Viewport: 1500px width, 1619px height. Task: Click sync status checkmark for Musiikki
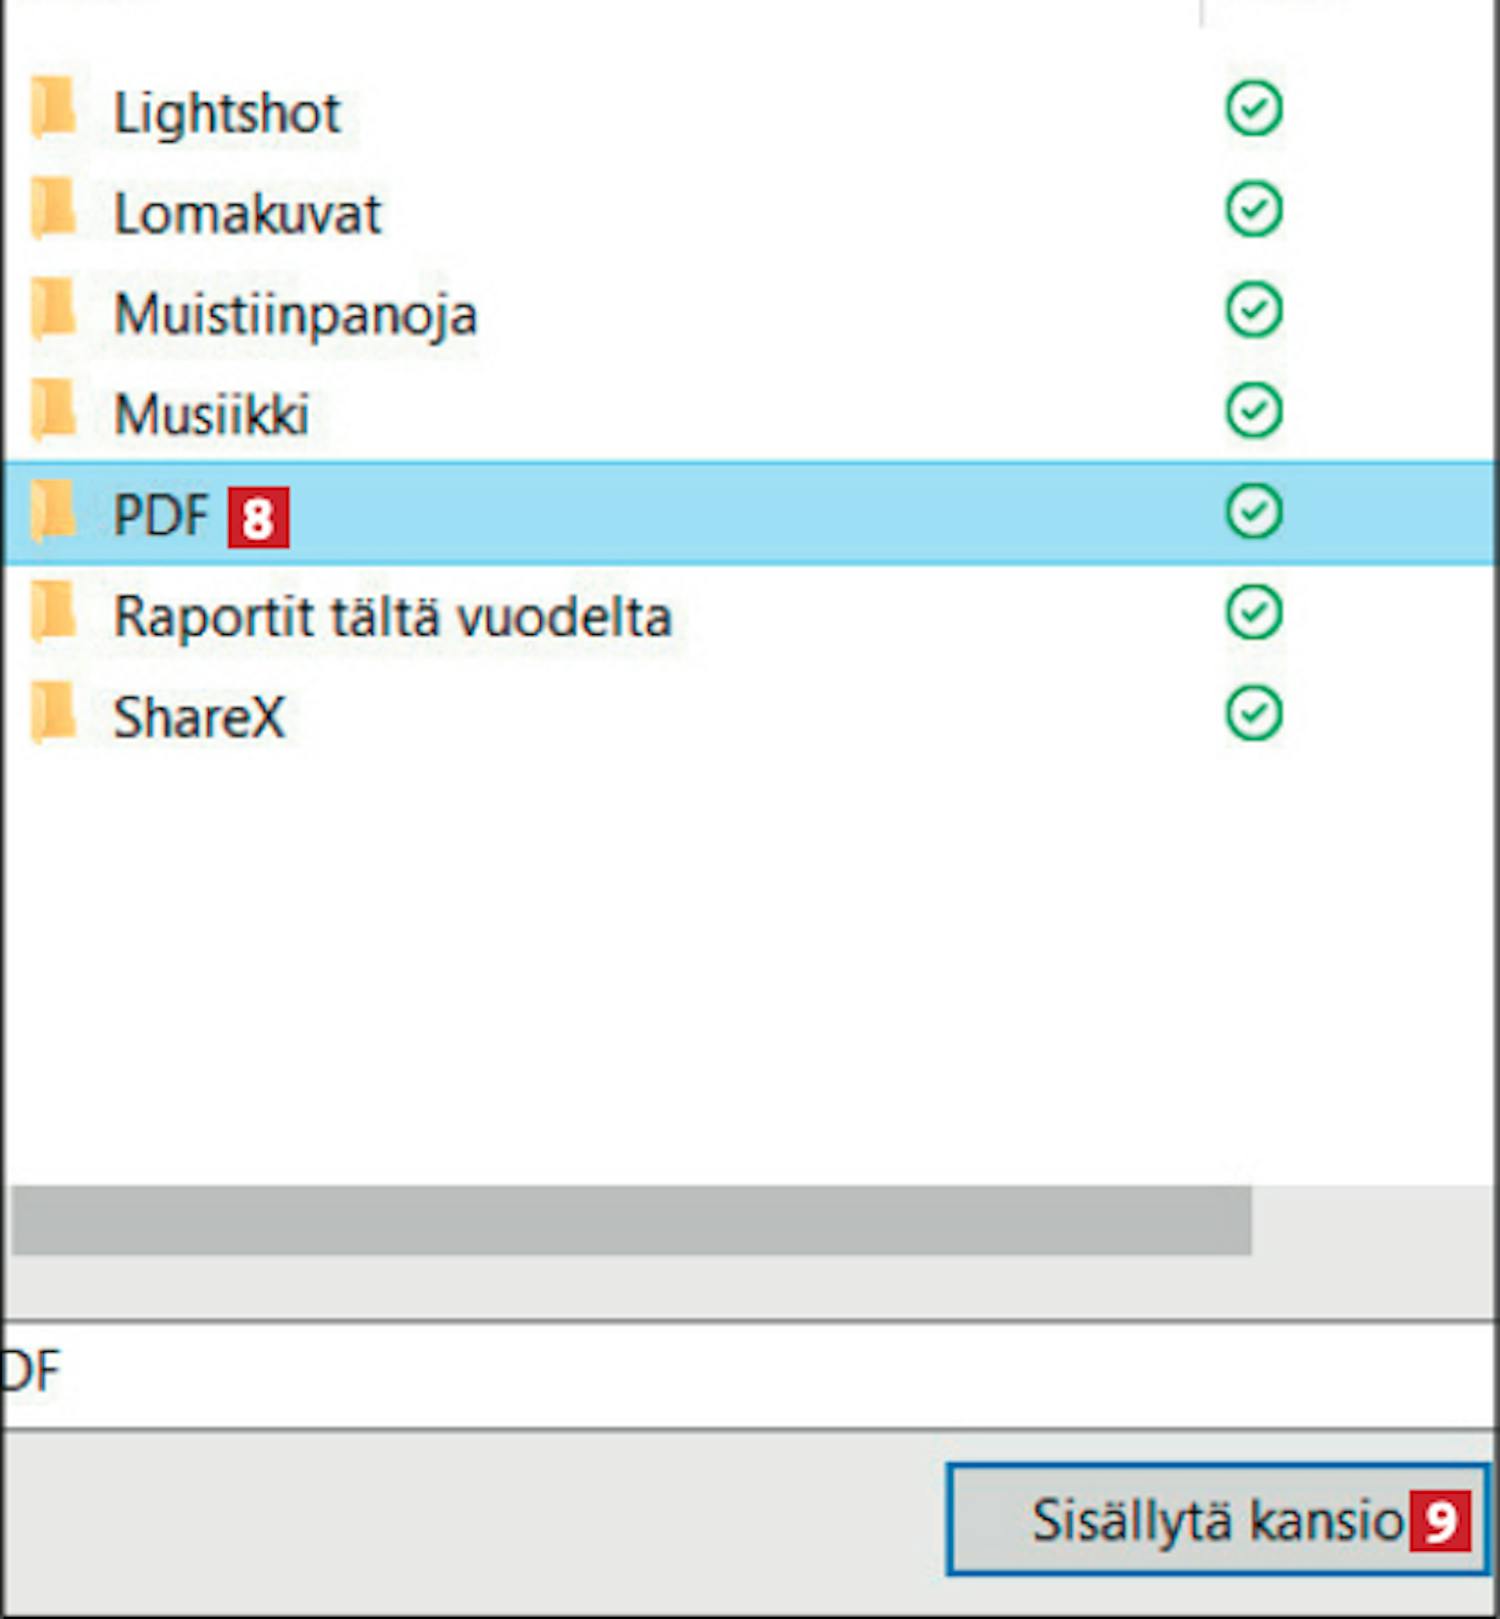1254,410
